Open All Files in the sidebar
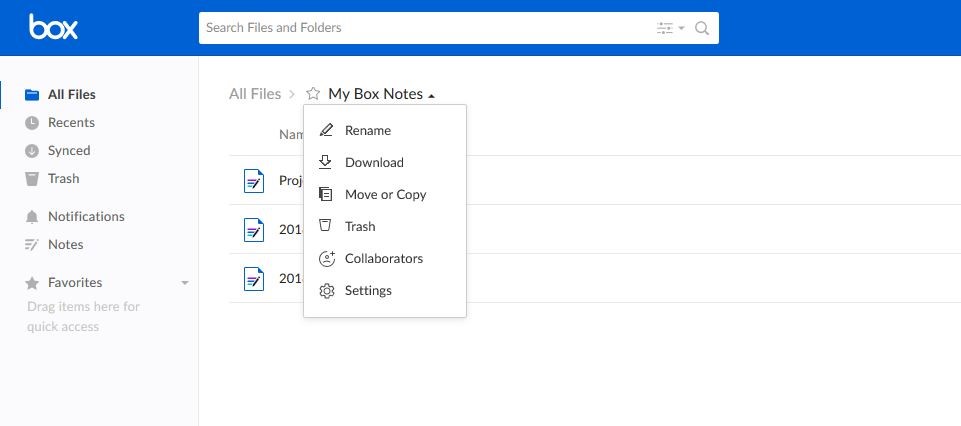 (71, 94)
